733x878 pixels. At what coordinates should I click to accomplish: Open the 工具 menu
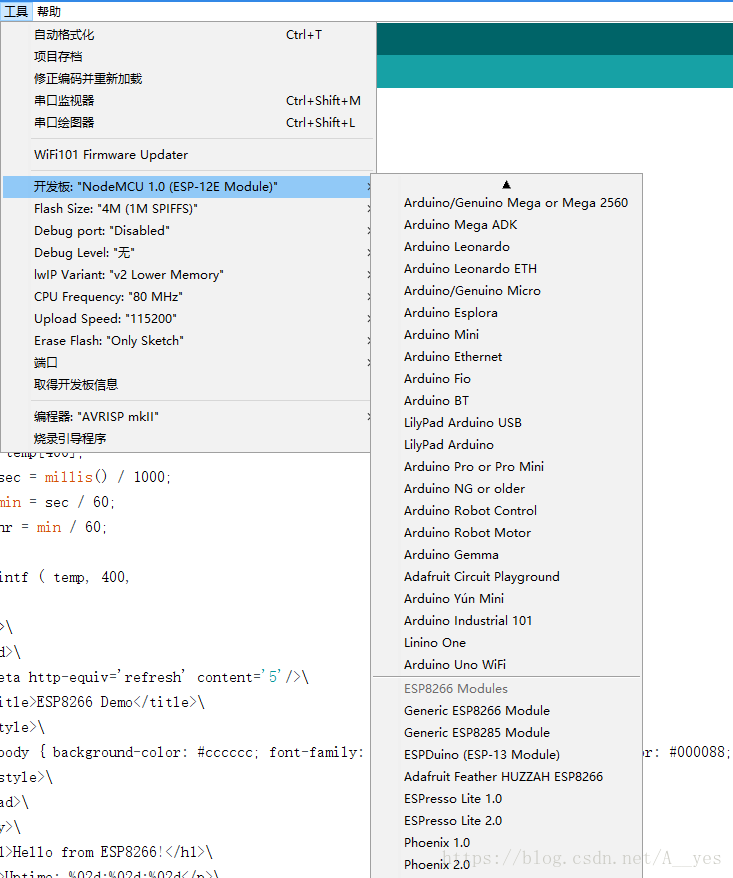pos(16,11)
